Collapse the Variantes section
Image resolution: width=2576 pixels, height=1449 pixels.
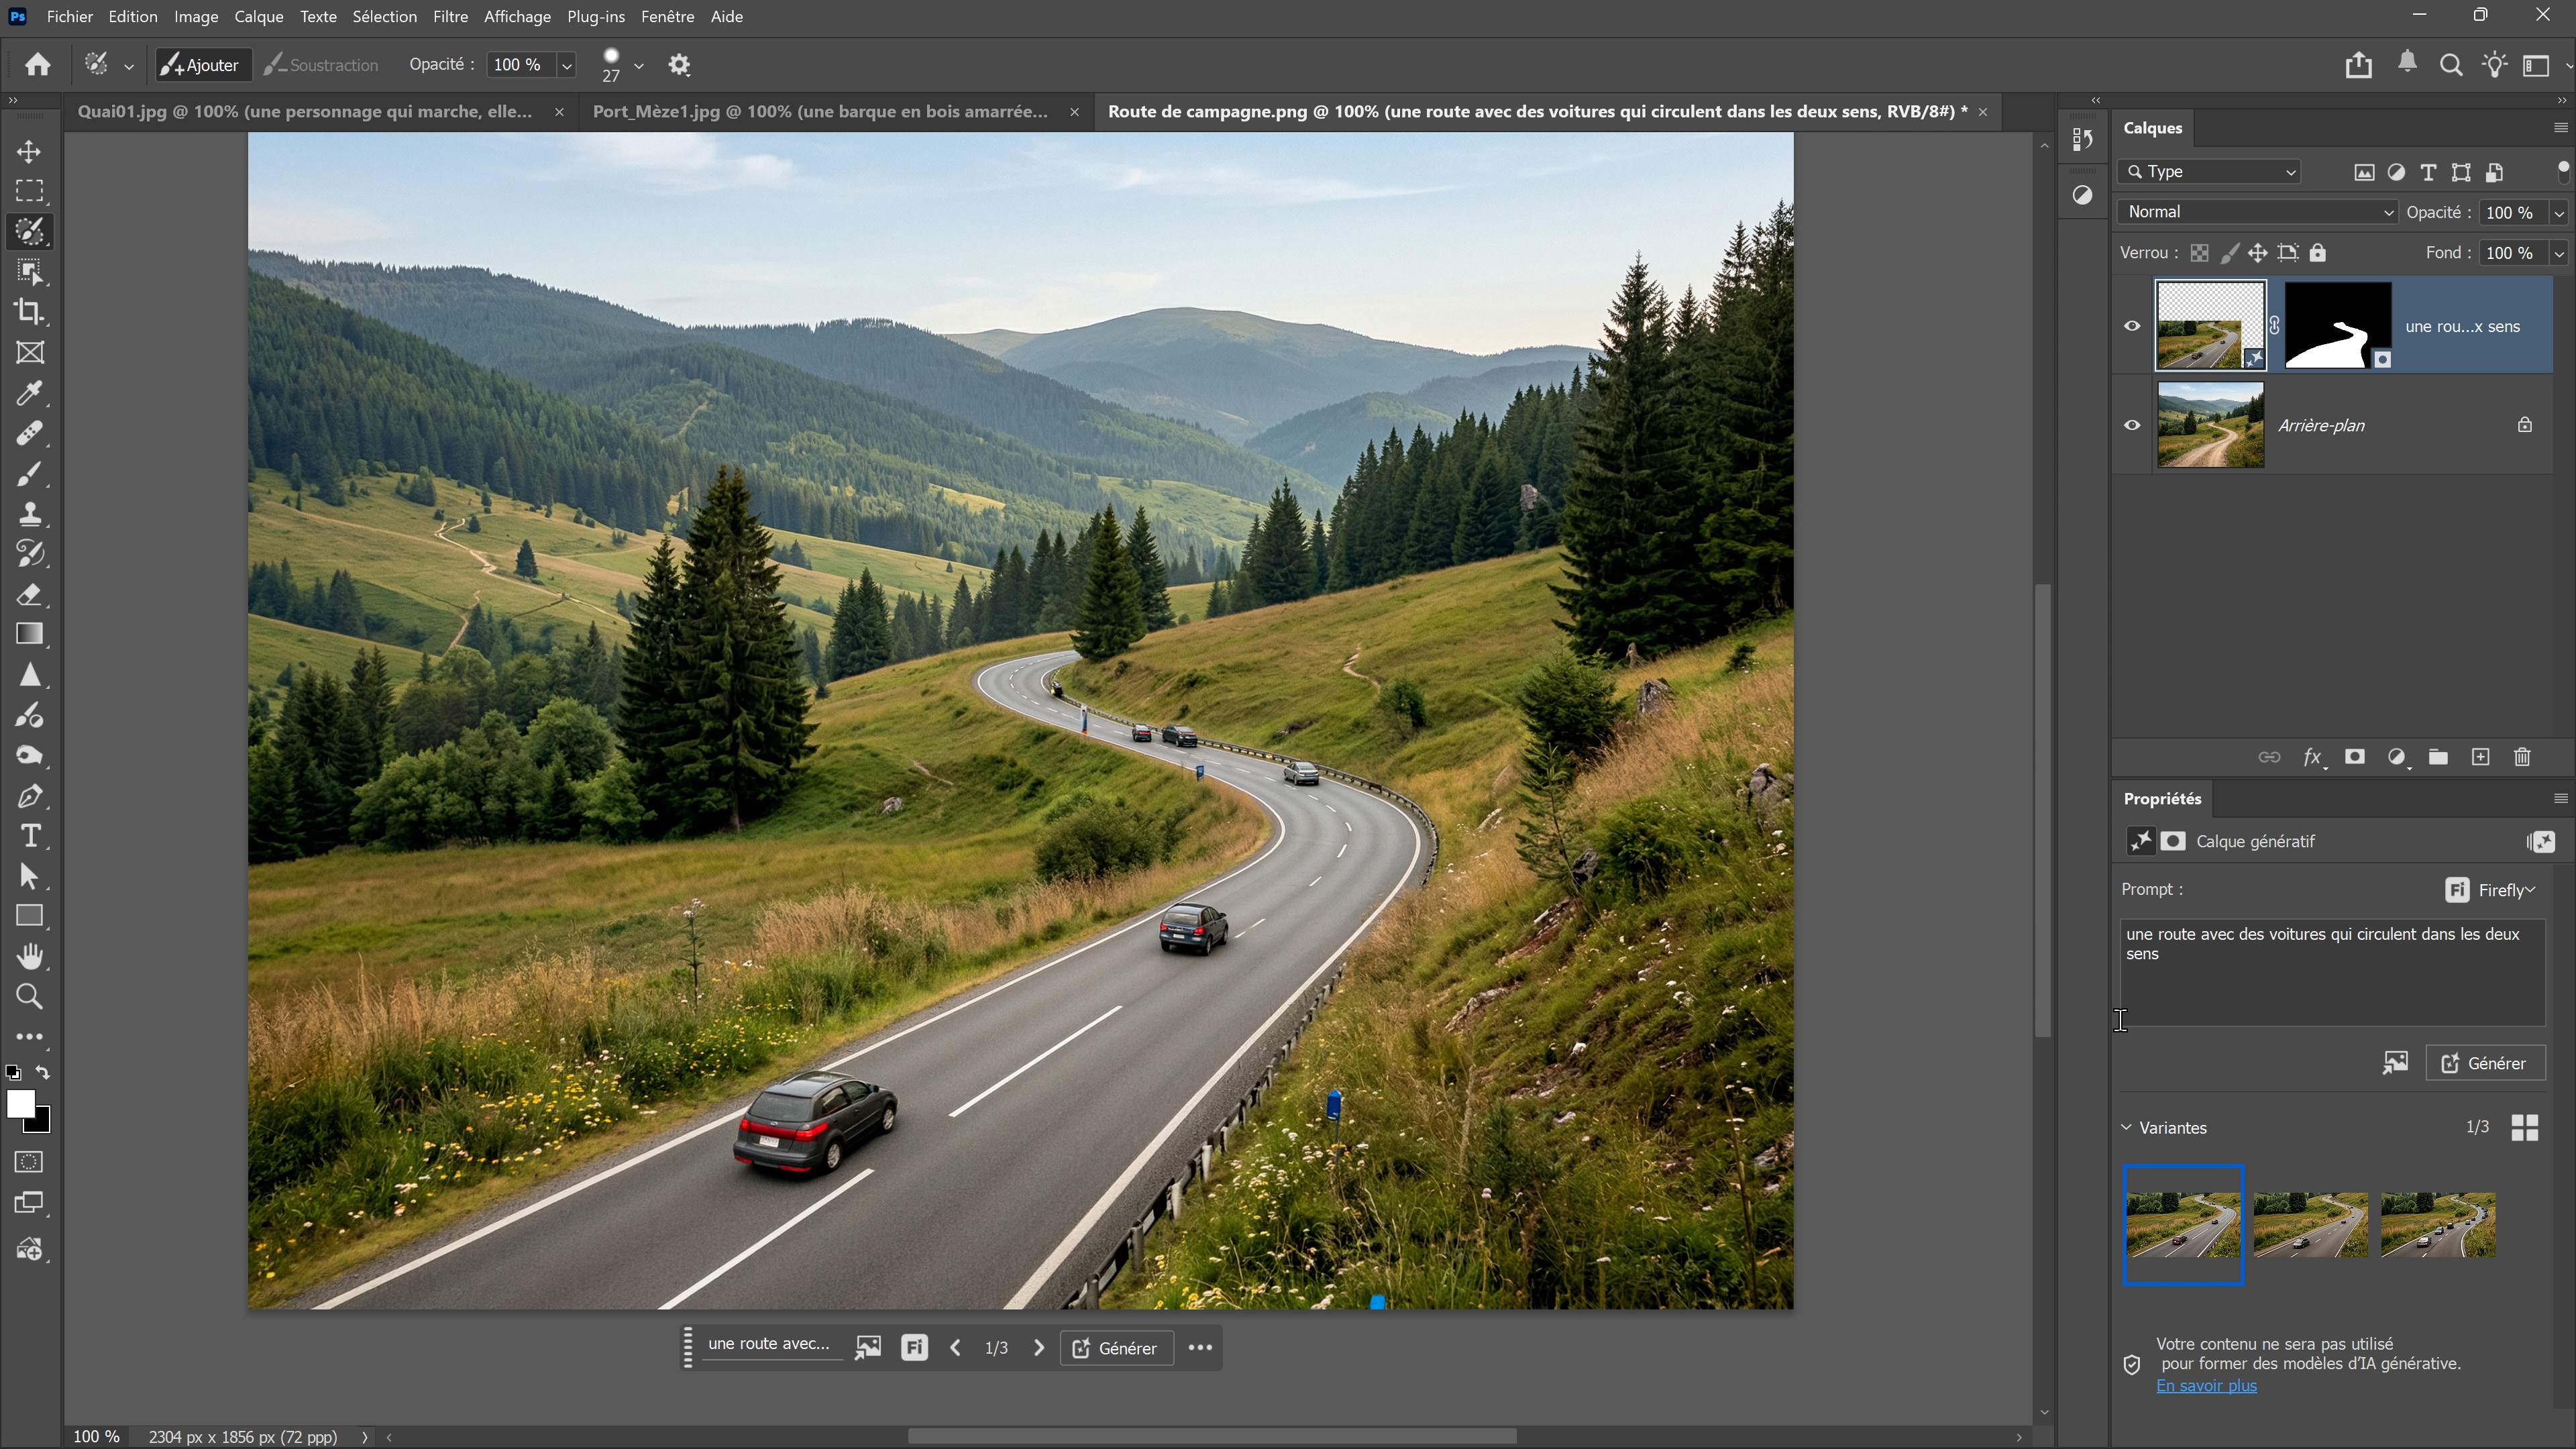2127,1128
